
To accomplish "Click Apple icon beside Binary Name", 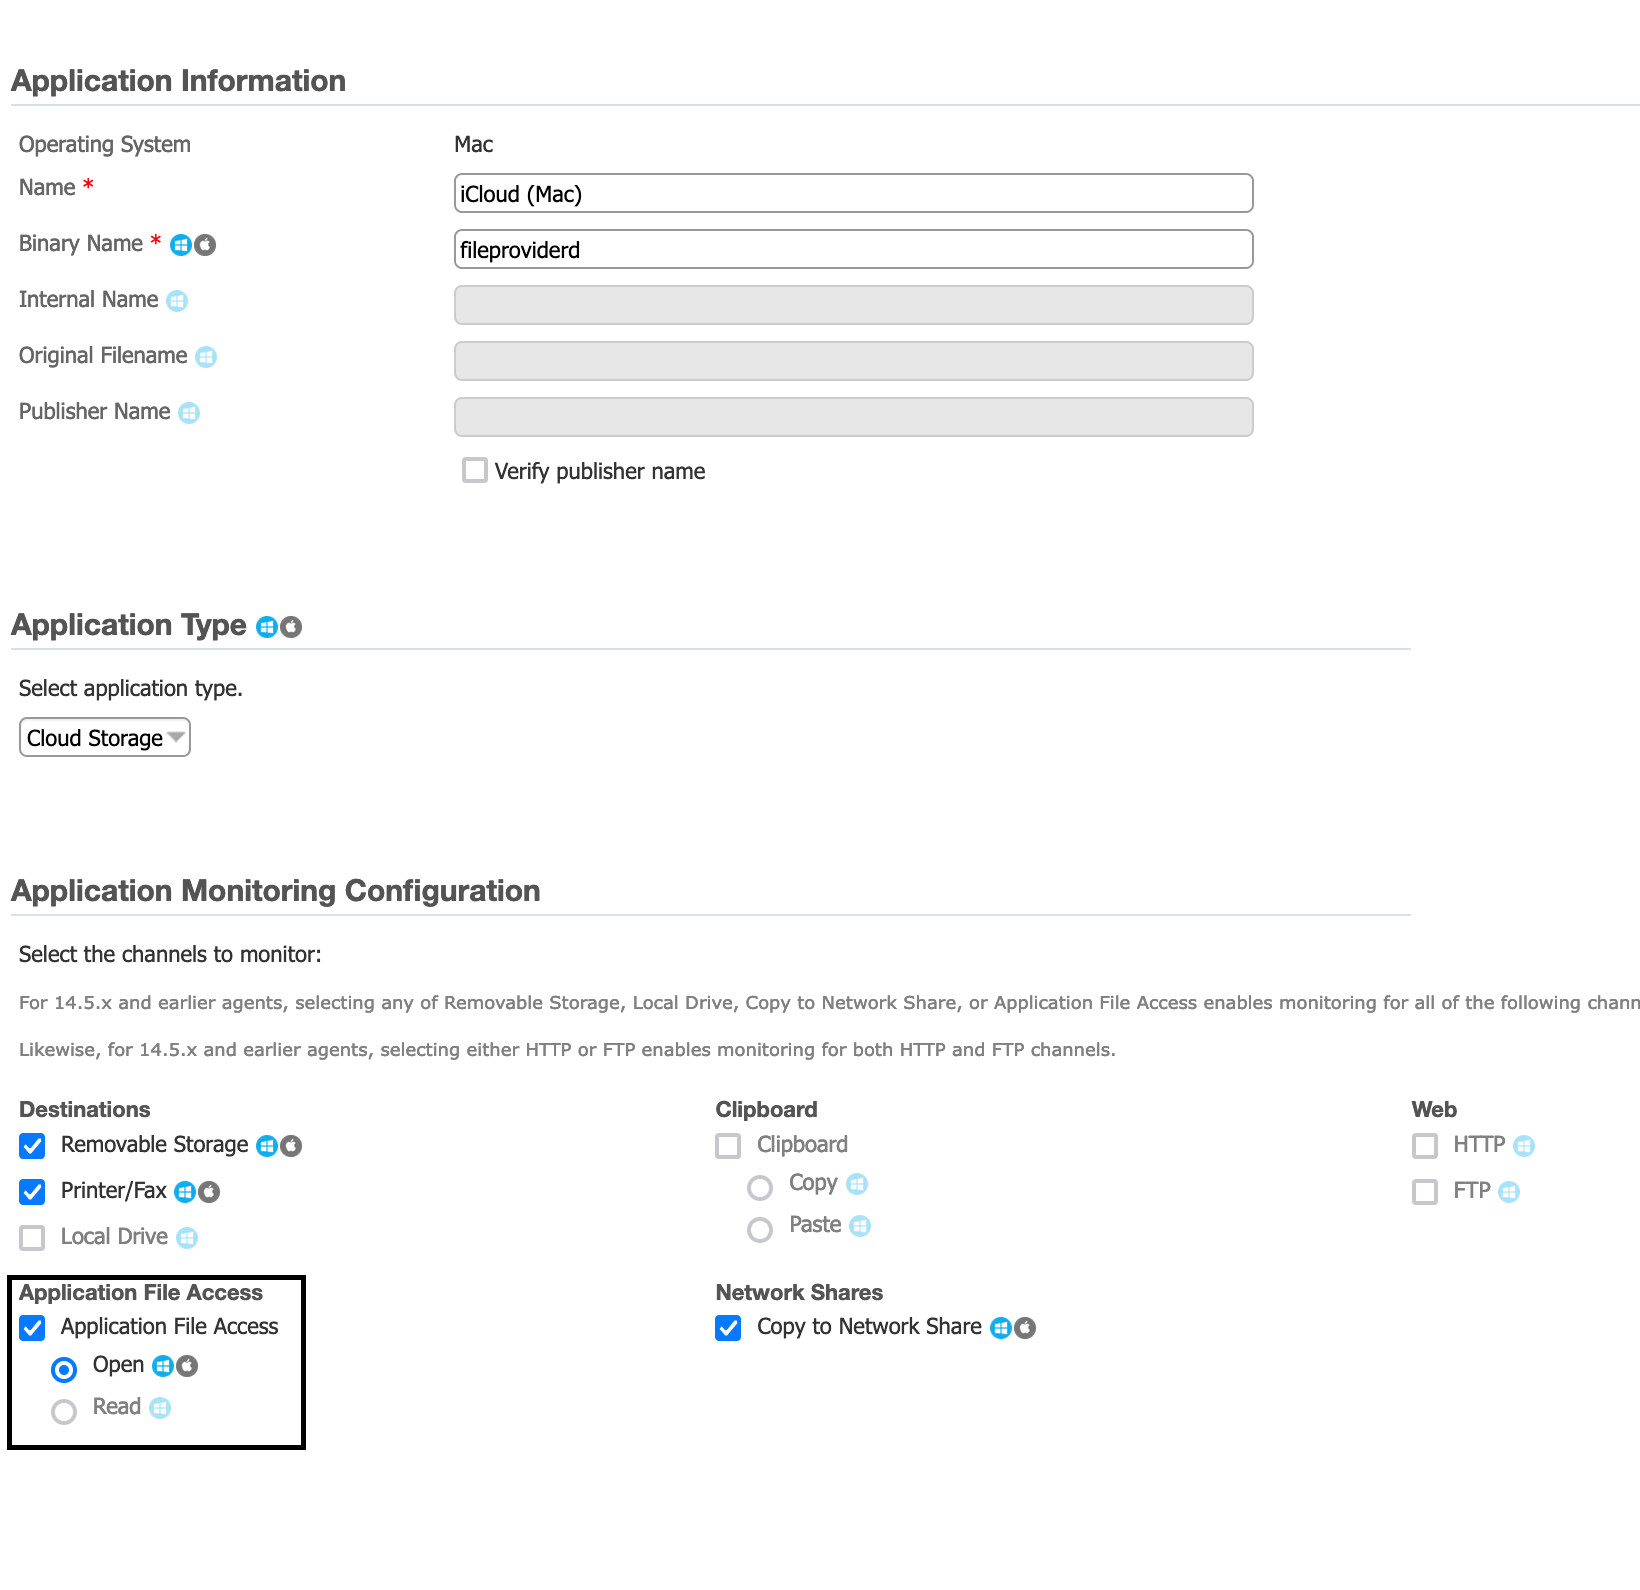I will point(205,245).
